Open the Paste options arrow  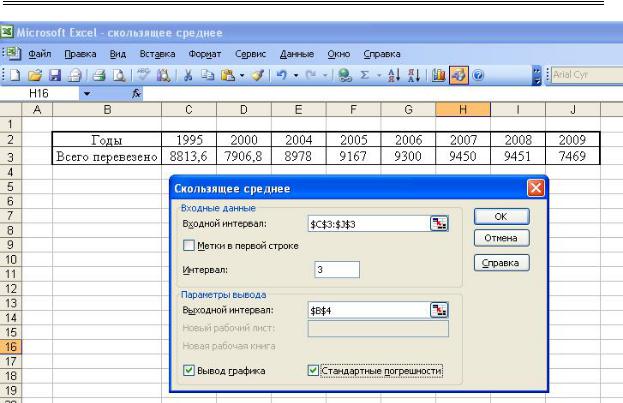[x=242, y=75]
